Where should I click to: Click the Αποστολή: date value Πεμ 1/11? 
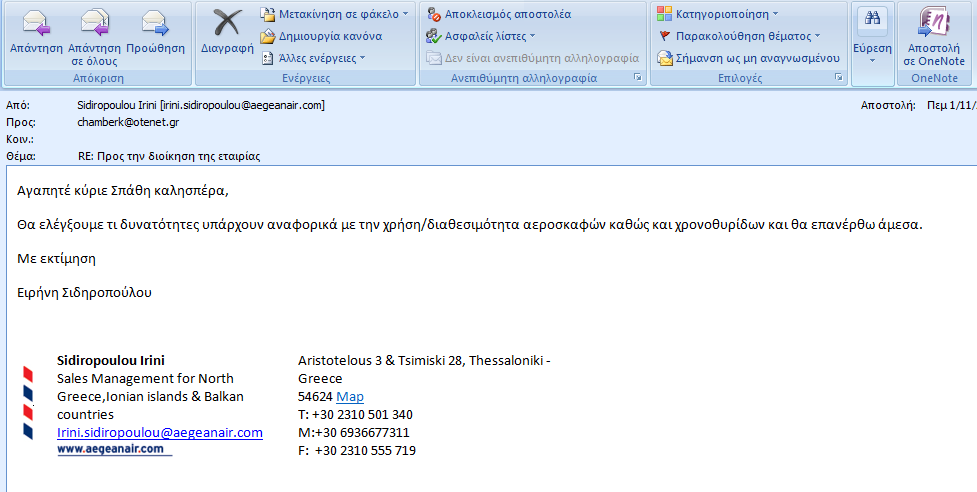point(951,105)
